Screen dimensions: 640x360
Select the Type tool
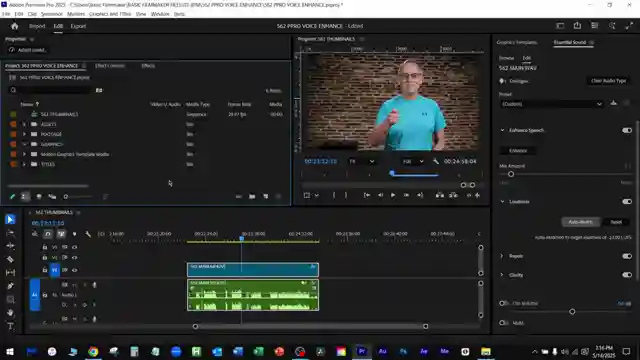click(x=11, y=326)
